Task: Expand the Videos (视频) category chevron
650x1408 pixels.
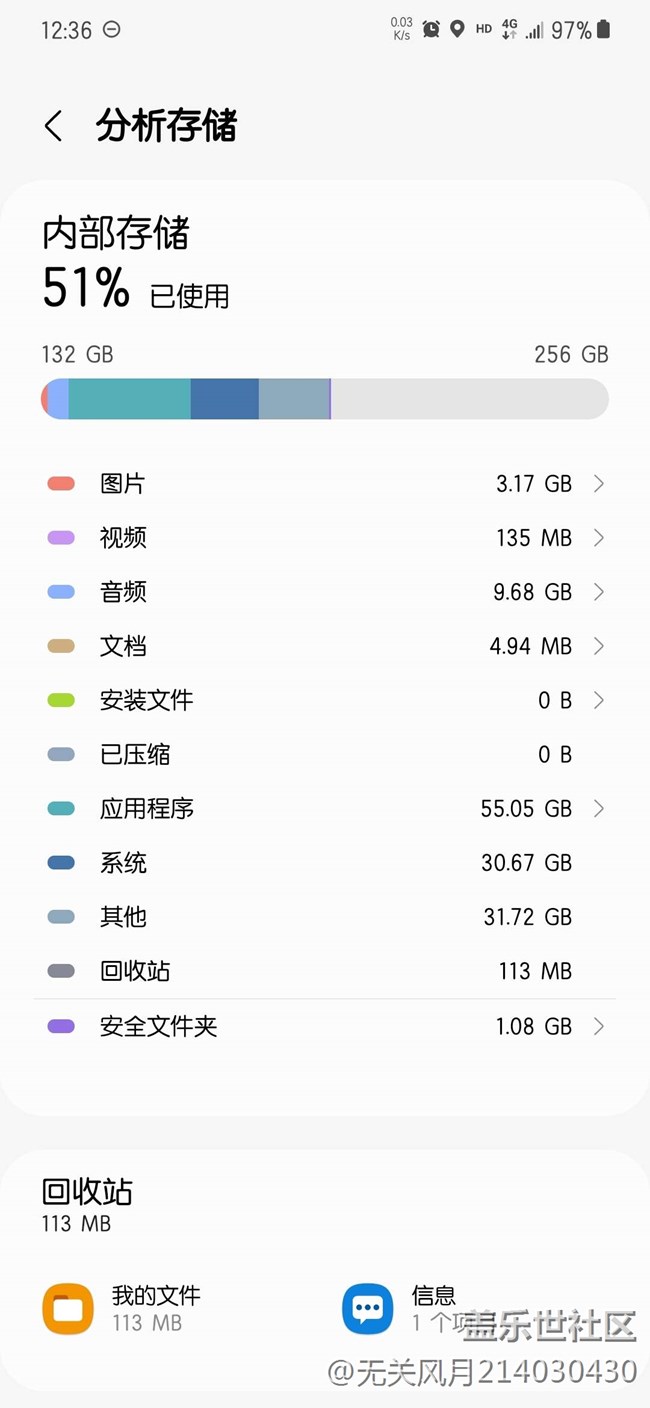Action: click(599, 538)
